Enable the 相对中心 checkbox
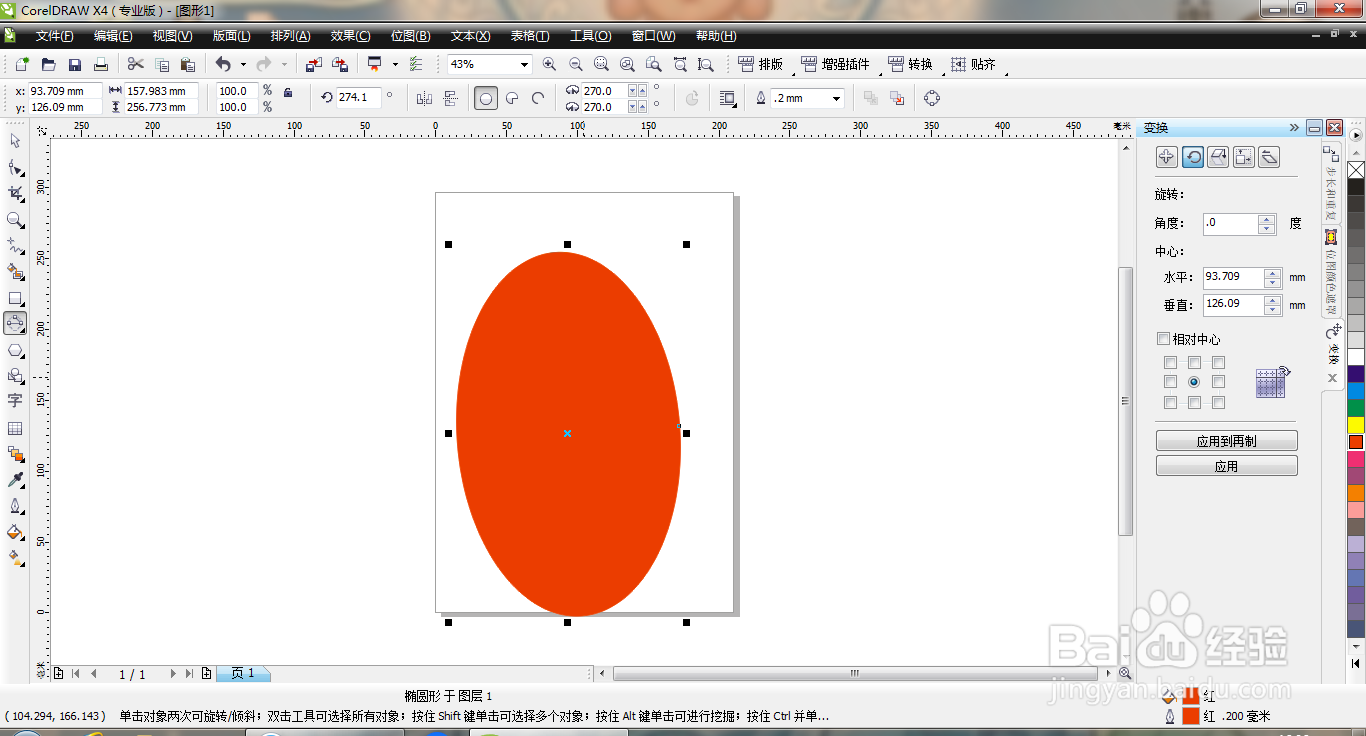The height and width of the screenshot is (736, 1366). pyautogui.click(x=1163, y=339)
